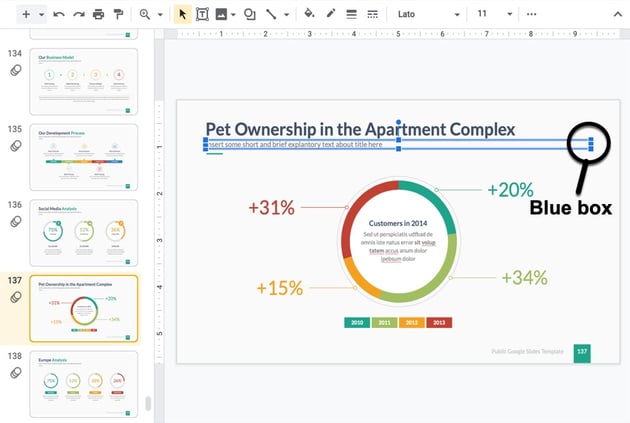630x423 pixels.
Task: Redo the last action
Action: 78,15
